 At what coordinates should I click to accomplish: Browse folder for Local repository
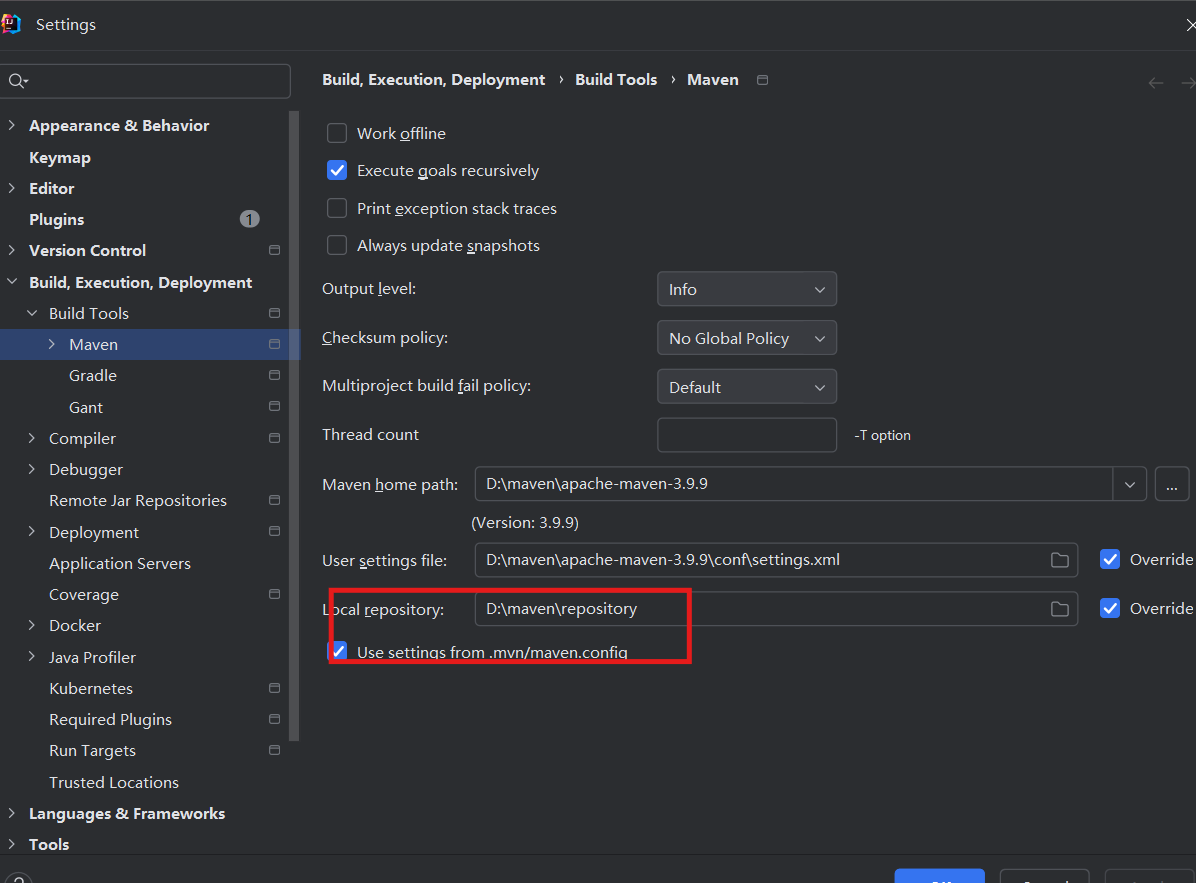pos(1059,609)
